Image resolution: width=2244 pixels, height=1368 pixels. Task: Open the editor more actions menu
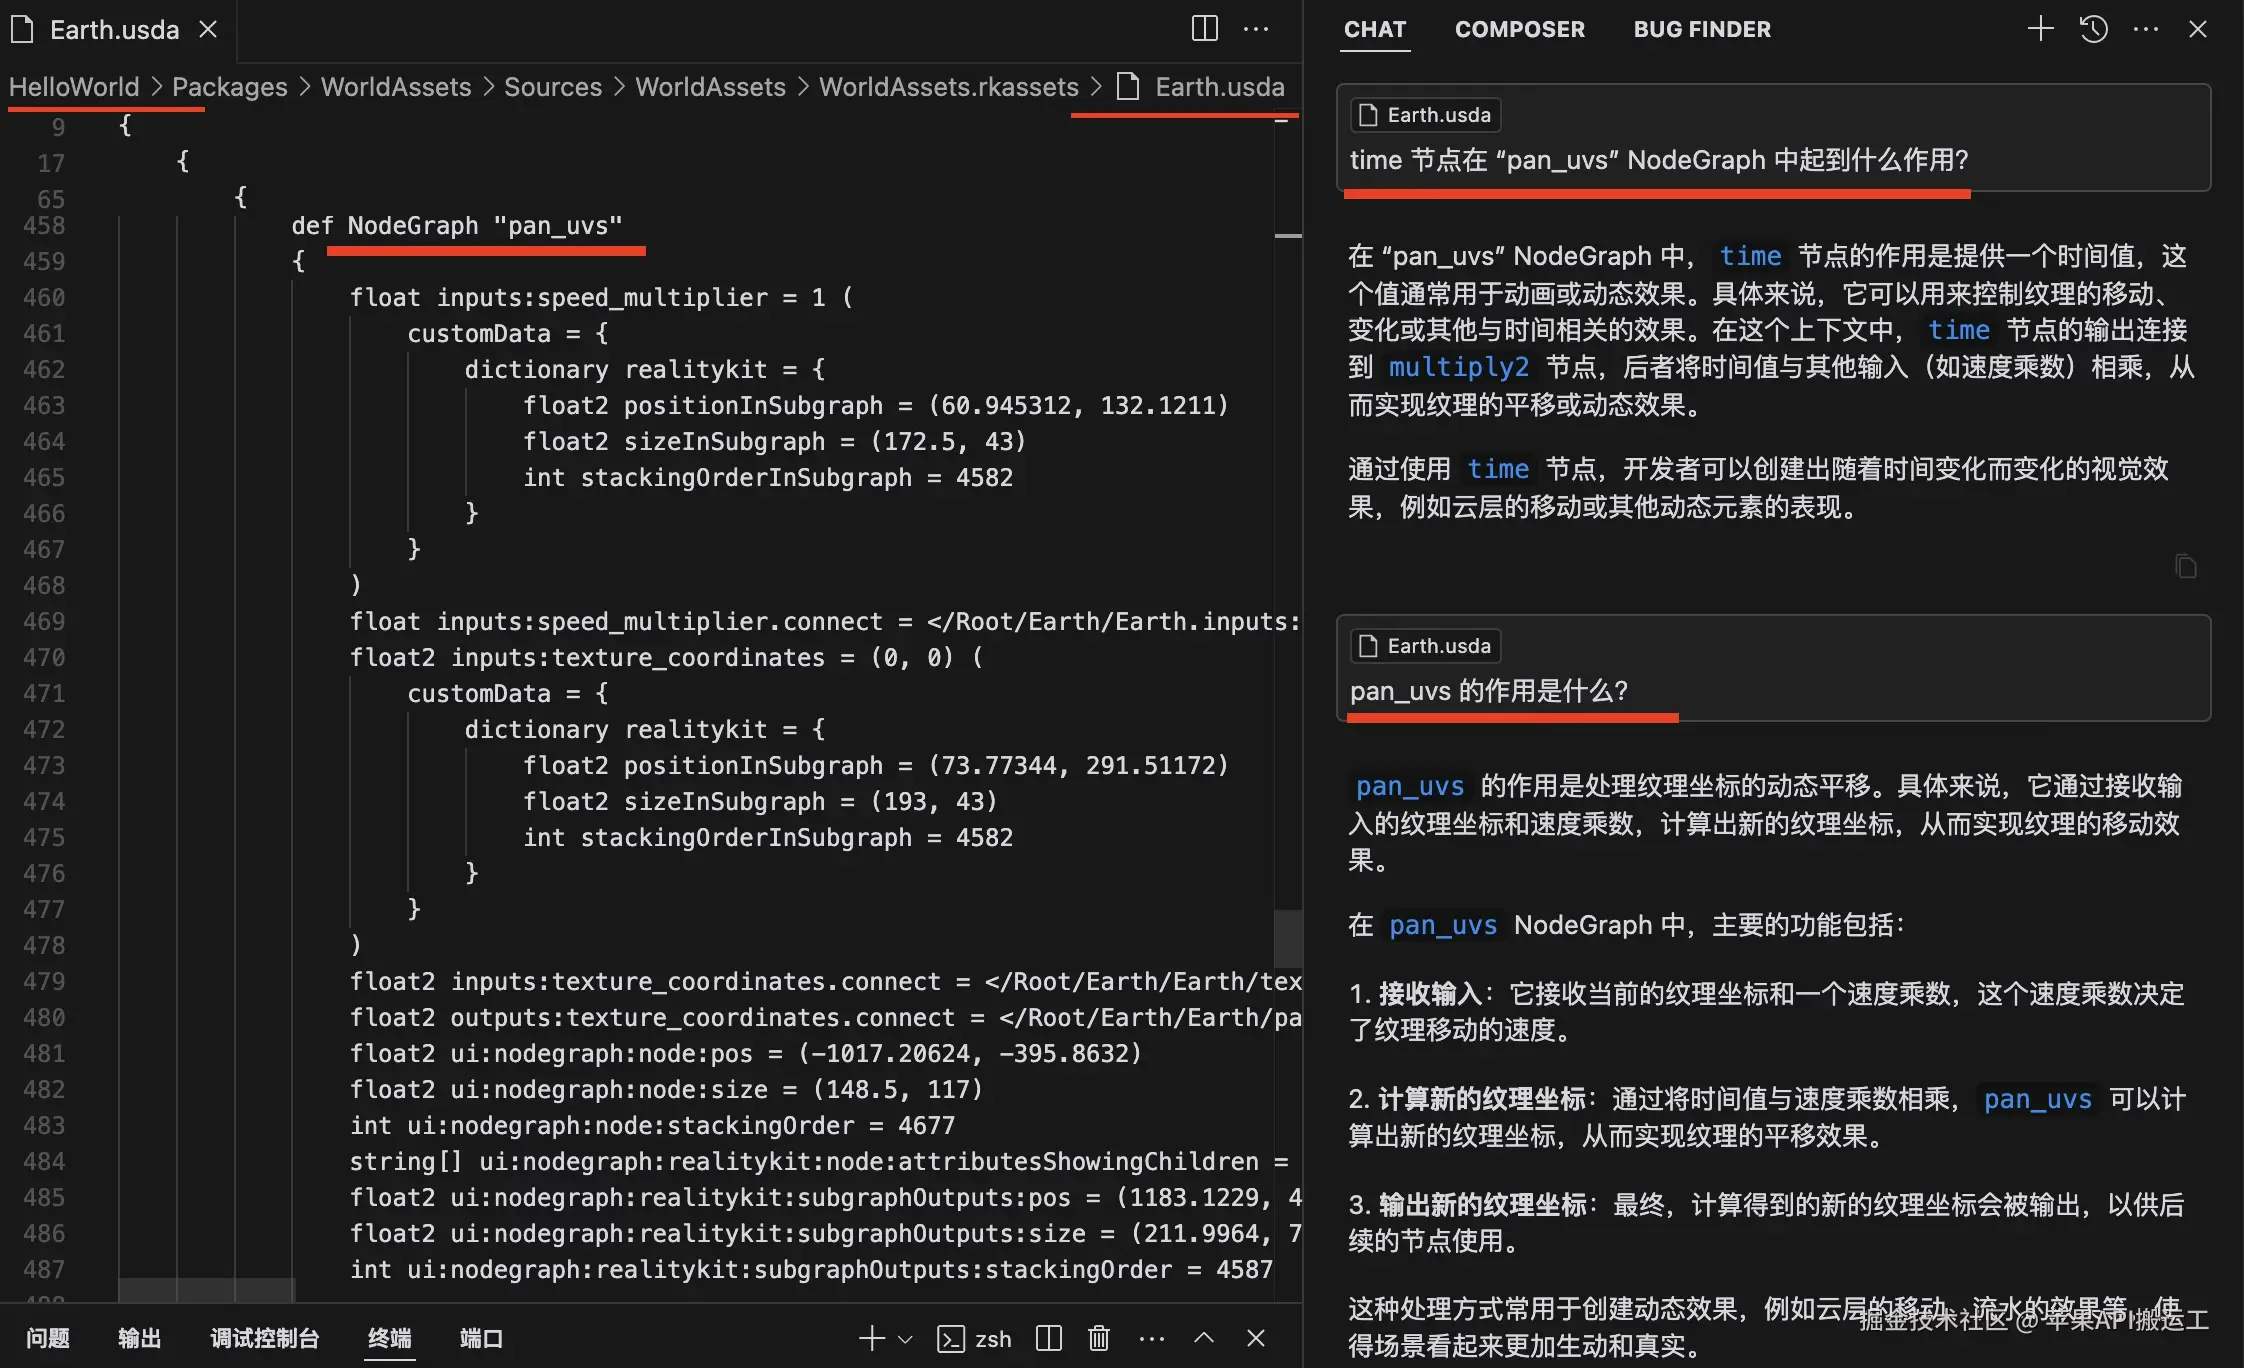[x=1256, y=29]
